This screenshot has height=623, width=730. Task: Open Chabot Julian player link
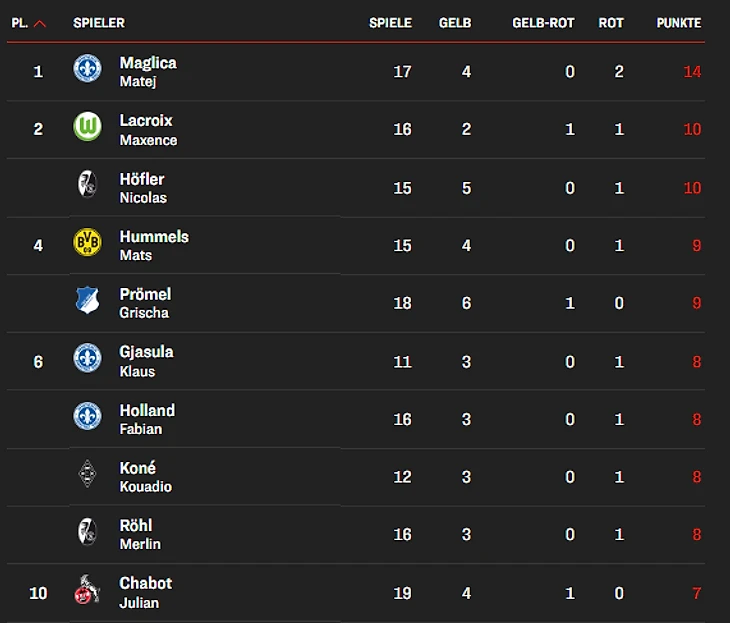(145, 592)
